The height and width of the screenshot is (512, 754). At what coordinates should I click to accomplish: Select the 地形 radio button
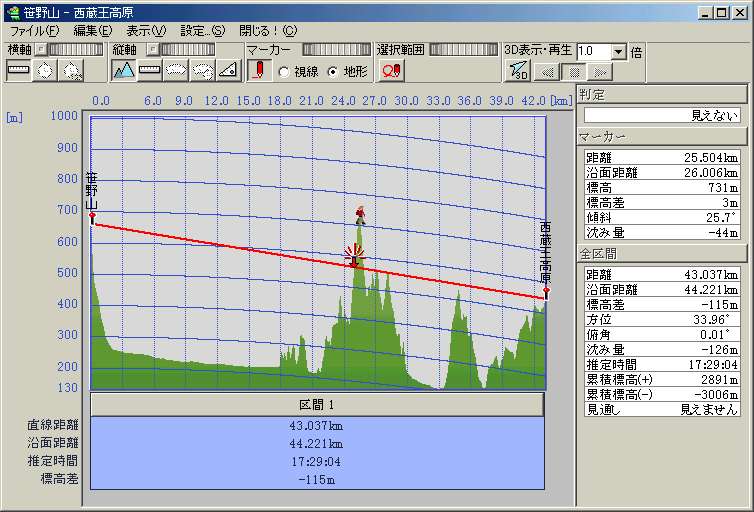tap(333, 71)
